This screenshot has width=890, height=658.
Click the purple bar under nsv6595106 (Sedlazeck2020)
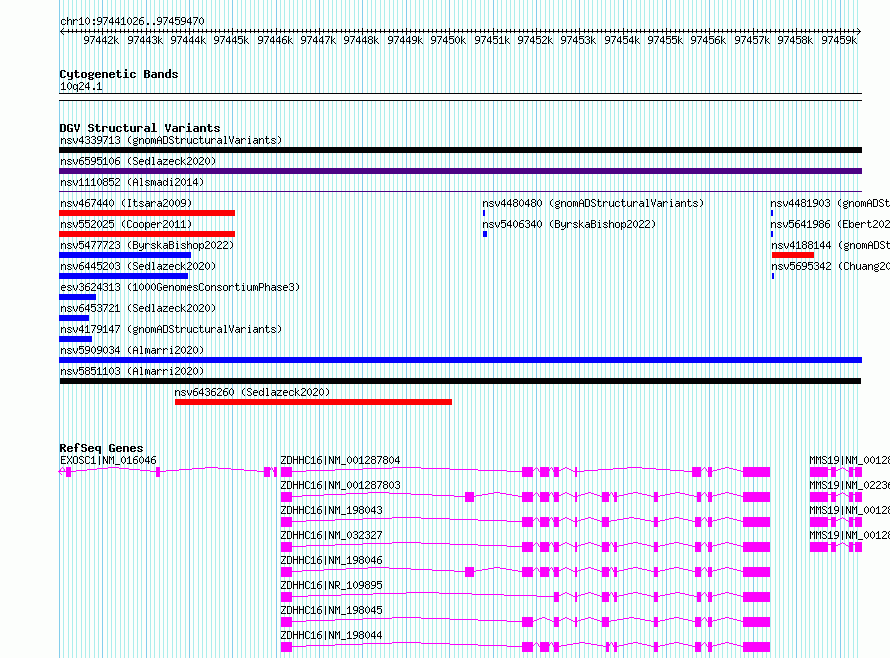click(460, 171)
